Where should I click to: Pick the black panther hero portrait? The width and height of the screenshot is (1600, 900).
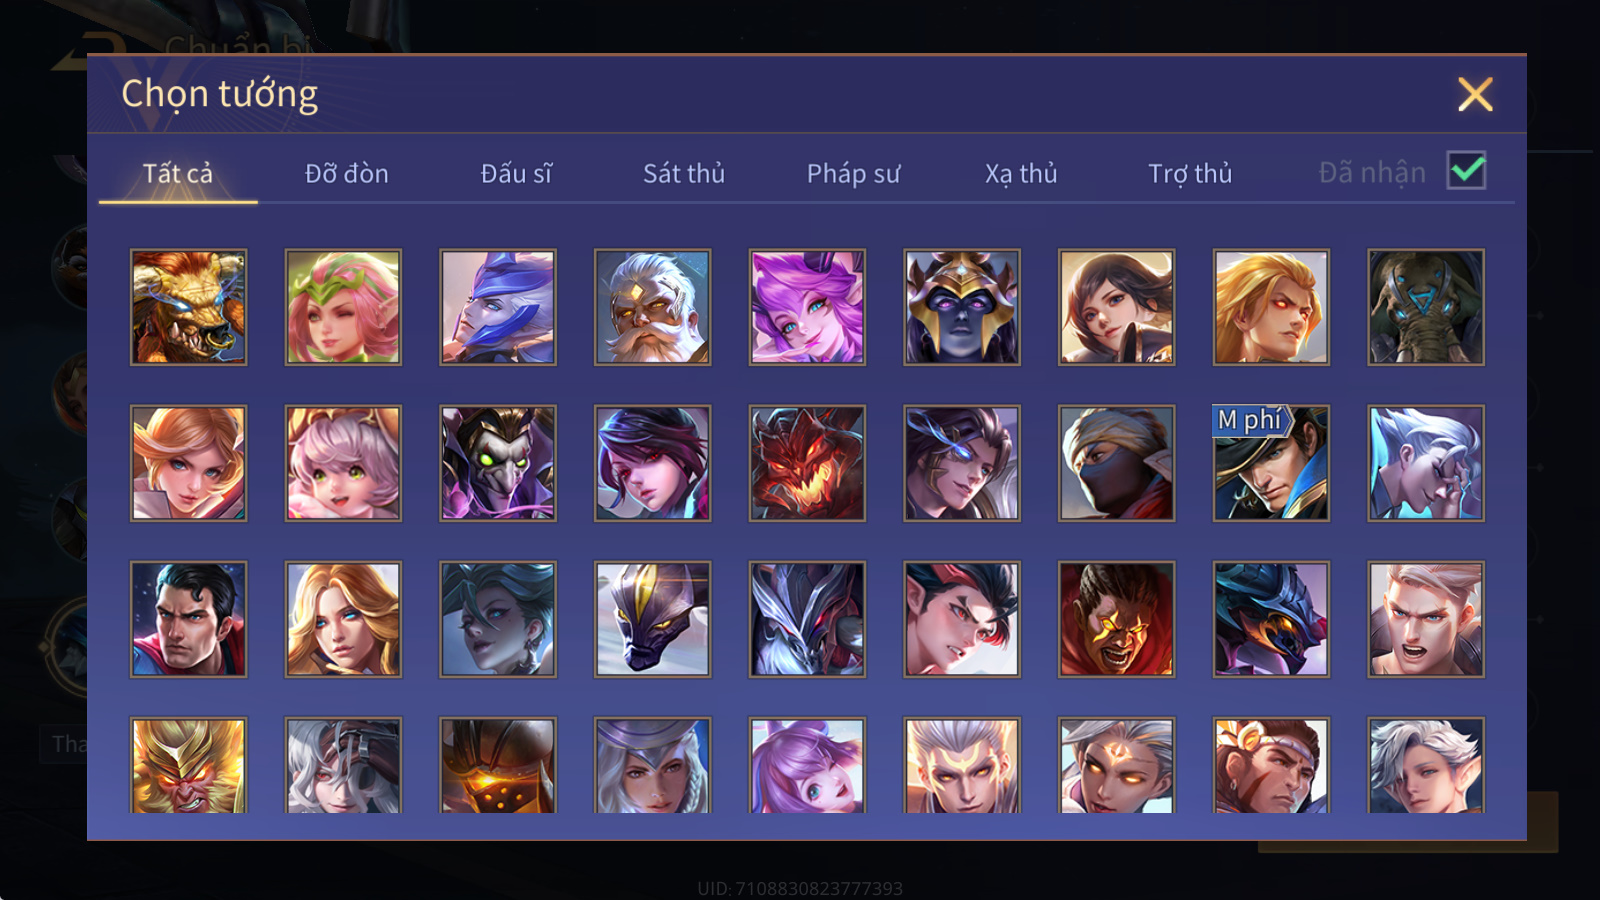[x=652, y=619]
